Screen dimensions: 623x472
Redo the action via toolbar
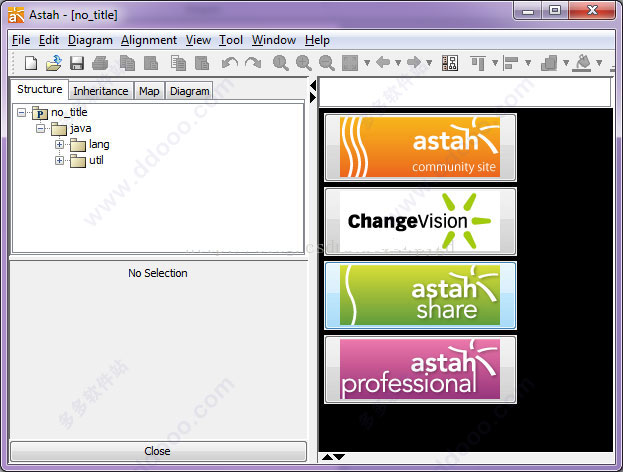253,63
